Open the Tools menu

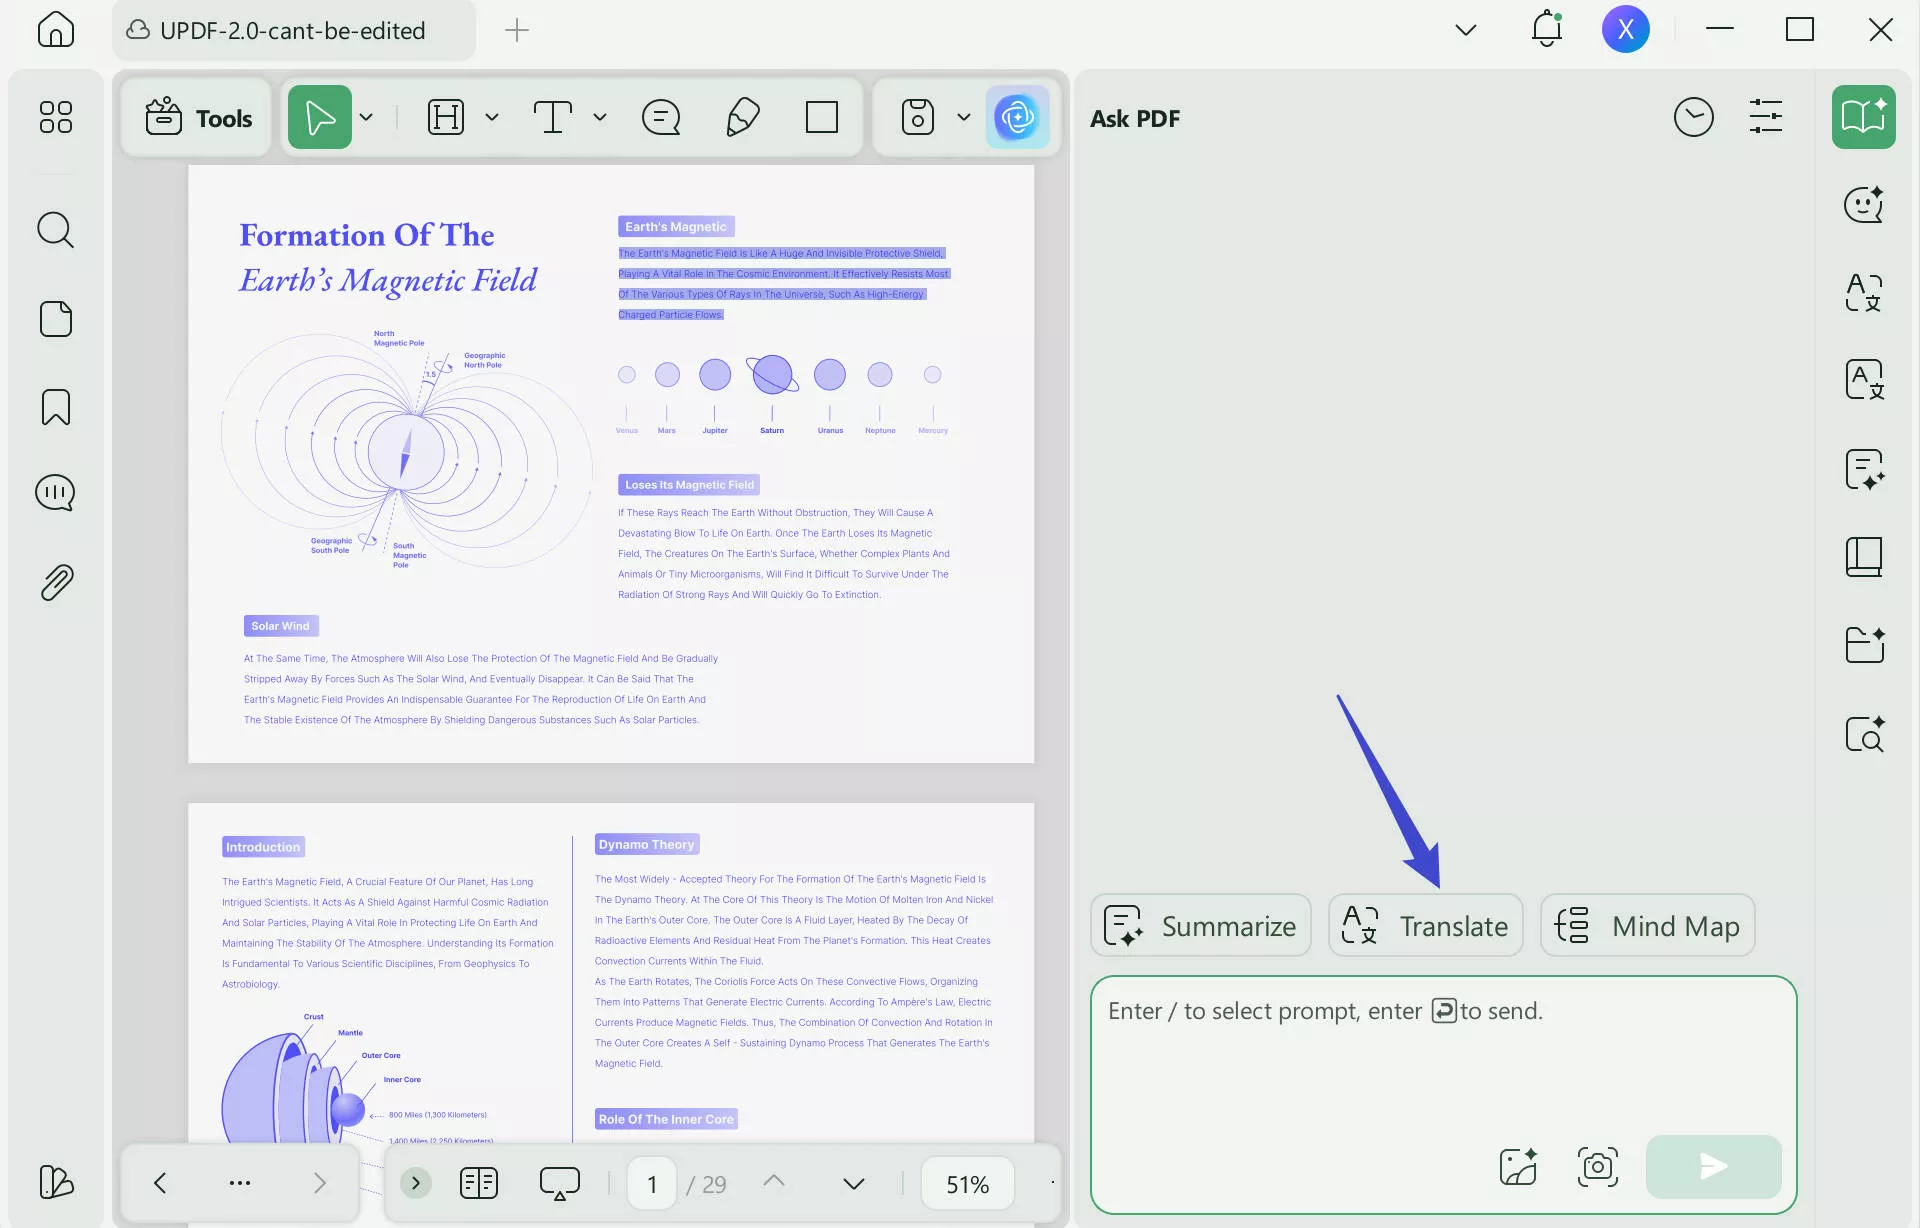198,118
